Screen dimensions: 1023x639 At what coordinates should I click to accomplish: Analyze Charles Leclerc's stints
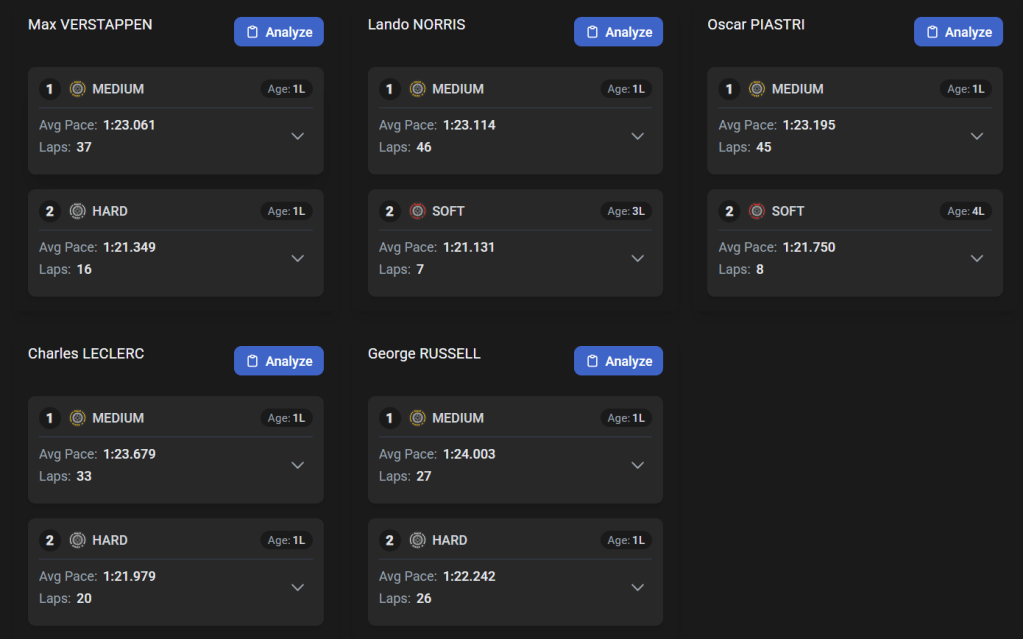[279, 361]
